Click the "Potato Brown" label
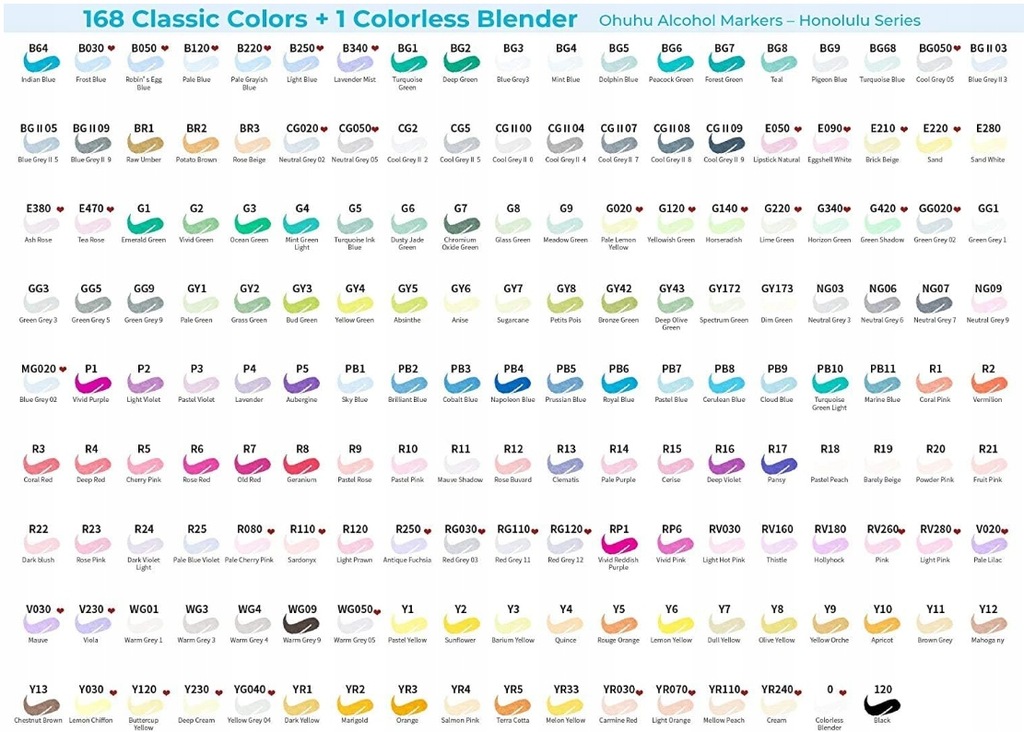 pyautogui.click(x=196, y=160)
